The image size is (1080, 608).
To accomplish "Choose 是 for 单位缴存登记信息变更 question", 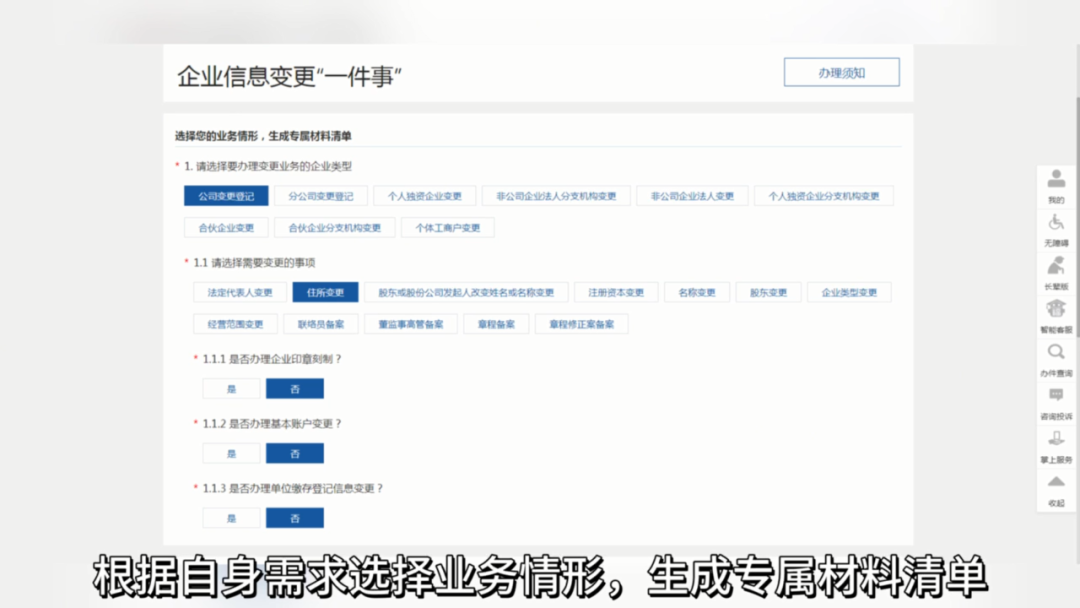I will pyautogui.click(x=231, y=518).
